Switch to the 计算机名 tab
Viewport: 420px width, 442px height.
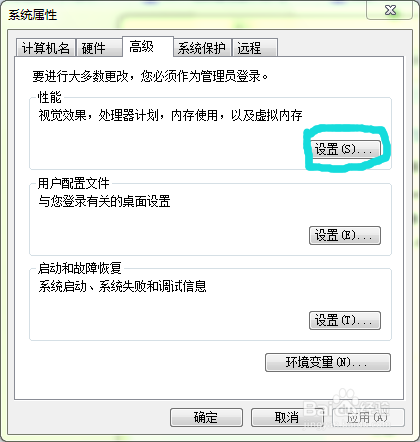tap(46, 48)
